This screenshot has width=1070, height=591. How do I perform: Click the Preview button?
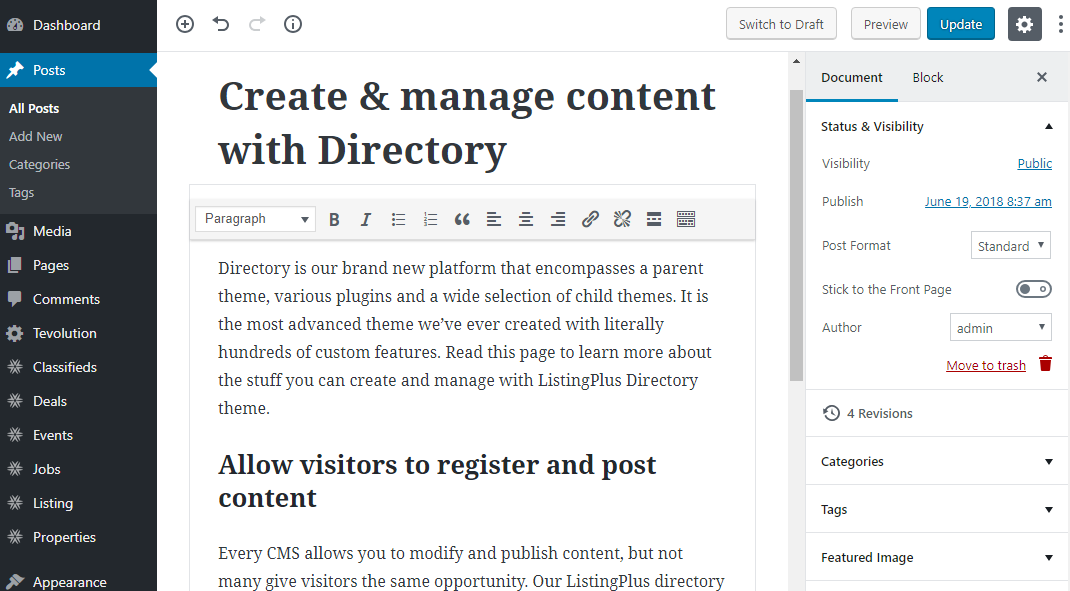click(886, 25)
